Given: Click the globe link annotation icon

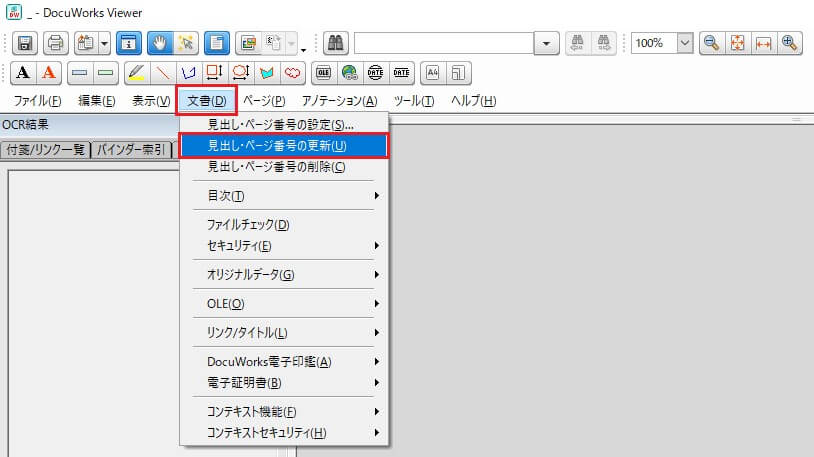Looking at the screenshot, I should pos(349,73).
